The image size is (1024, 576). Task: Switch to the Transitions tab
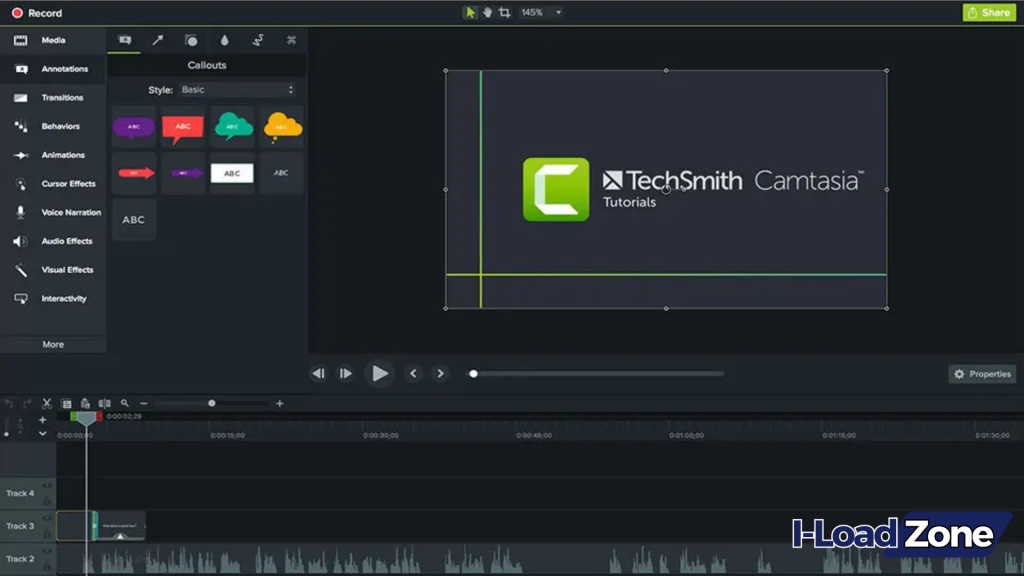point(52,97)
